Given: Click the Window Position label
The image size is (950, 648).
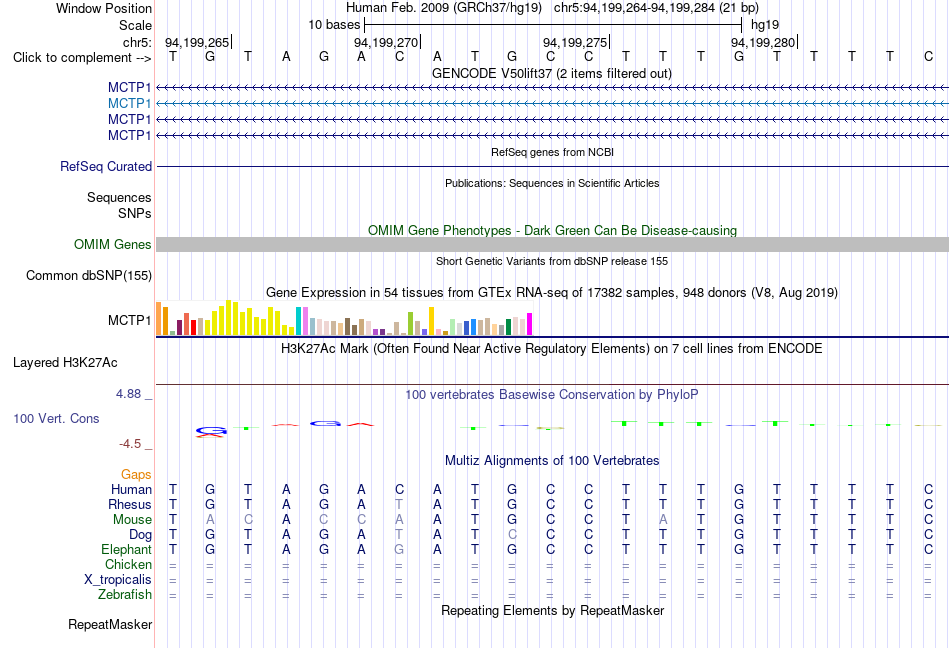Looking at the screenshot, I should 104,8.
